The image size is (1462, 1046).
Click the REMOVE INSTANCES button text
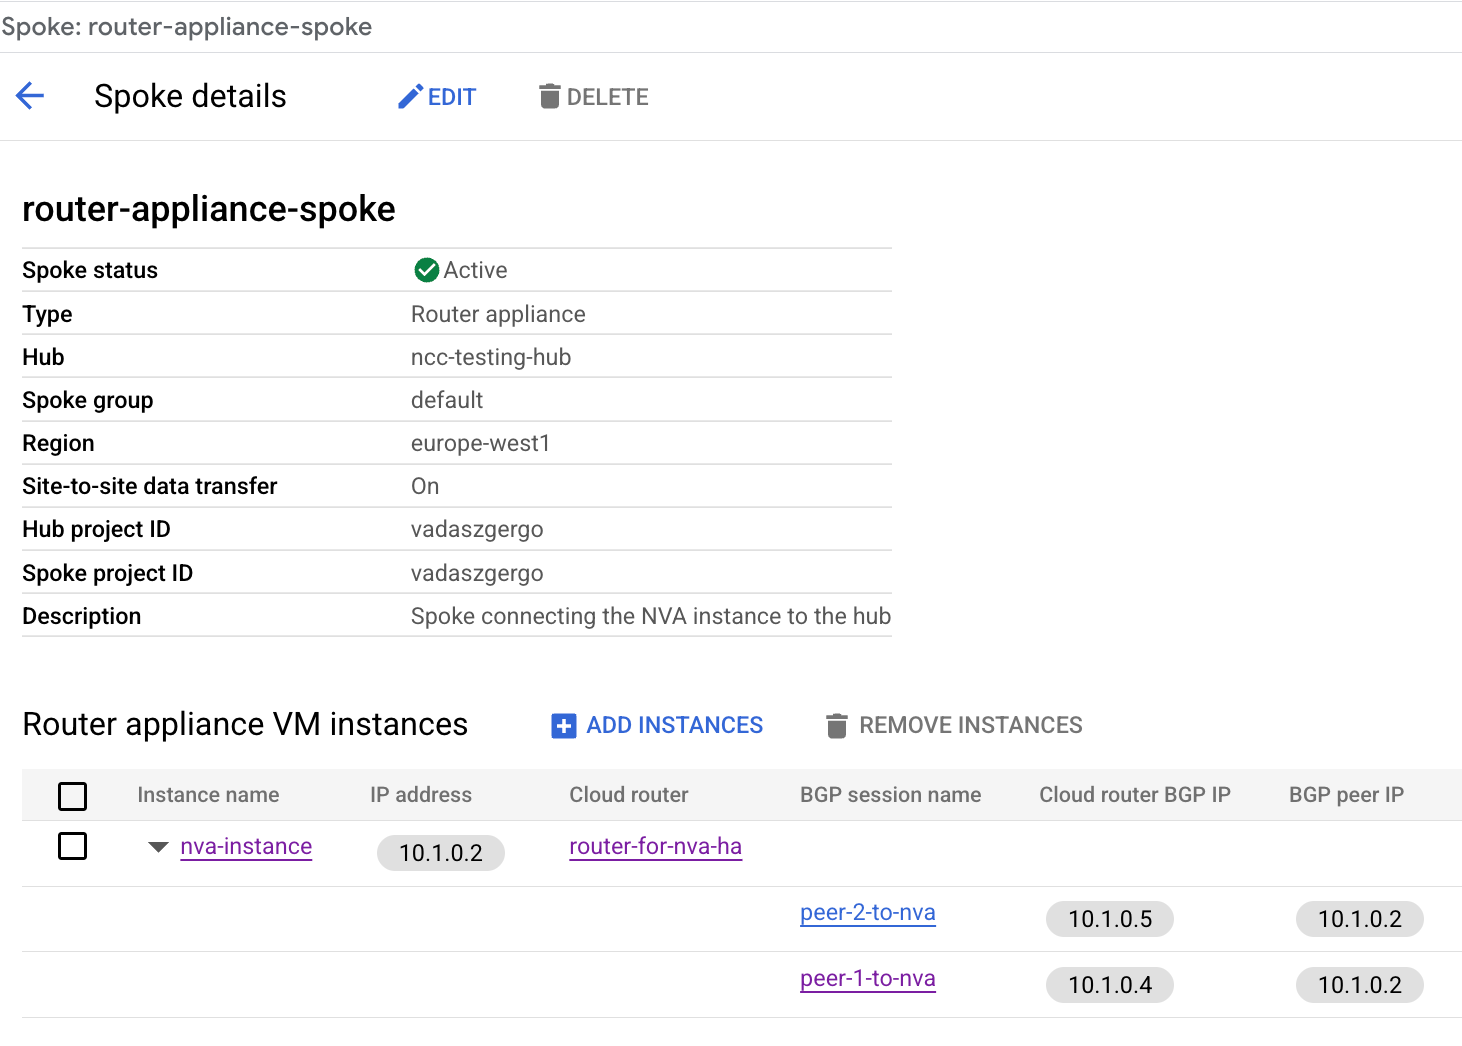970,725
